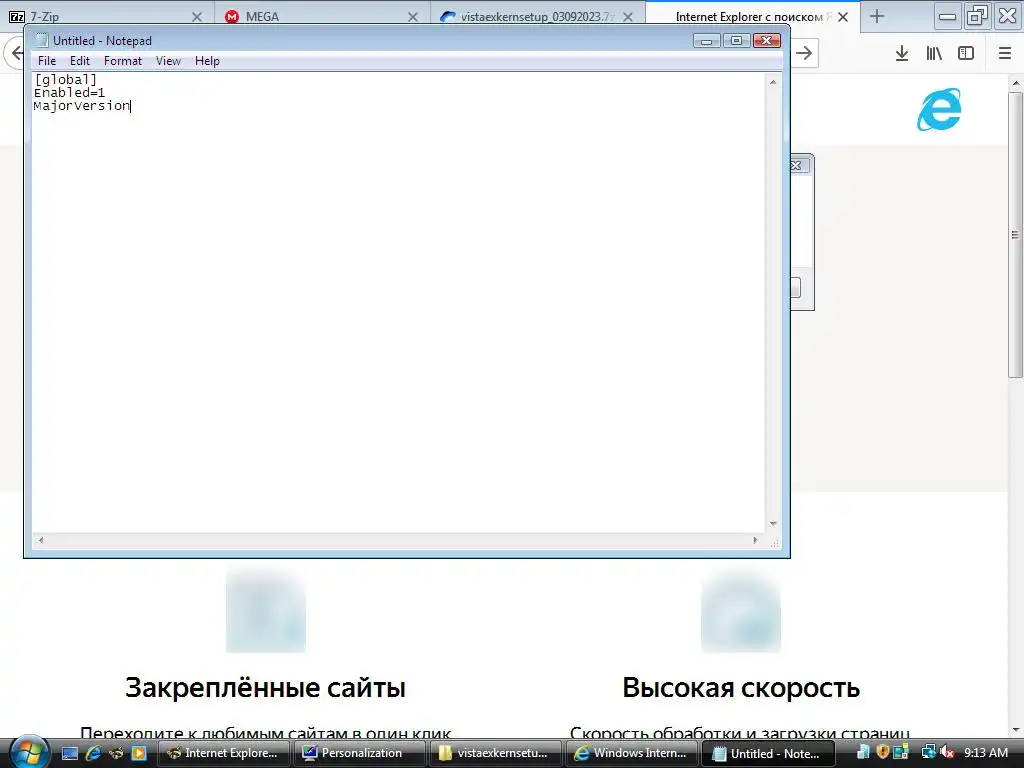Click the security shield tray icon
The width and height of the screenshot is (1024, 768).
[x=882, y=752]
